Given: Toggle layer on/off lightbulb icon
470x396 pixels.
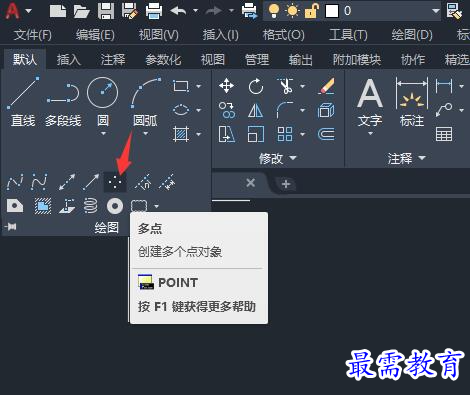Looking at the screenshot, I should [x=274, y=11].
